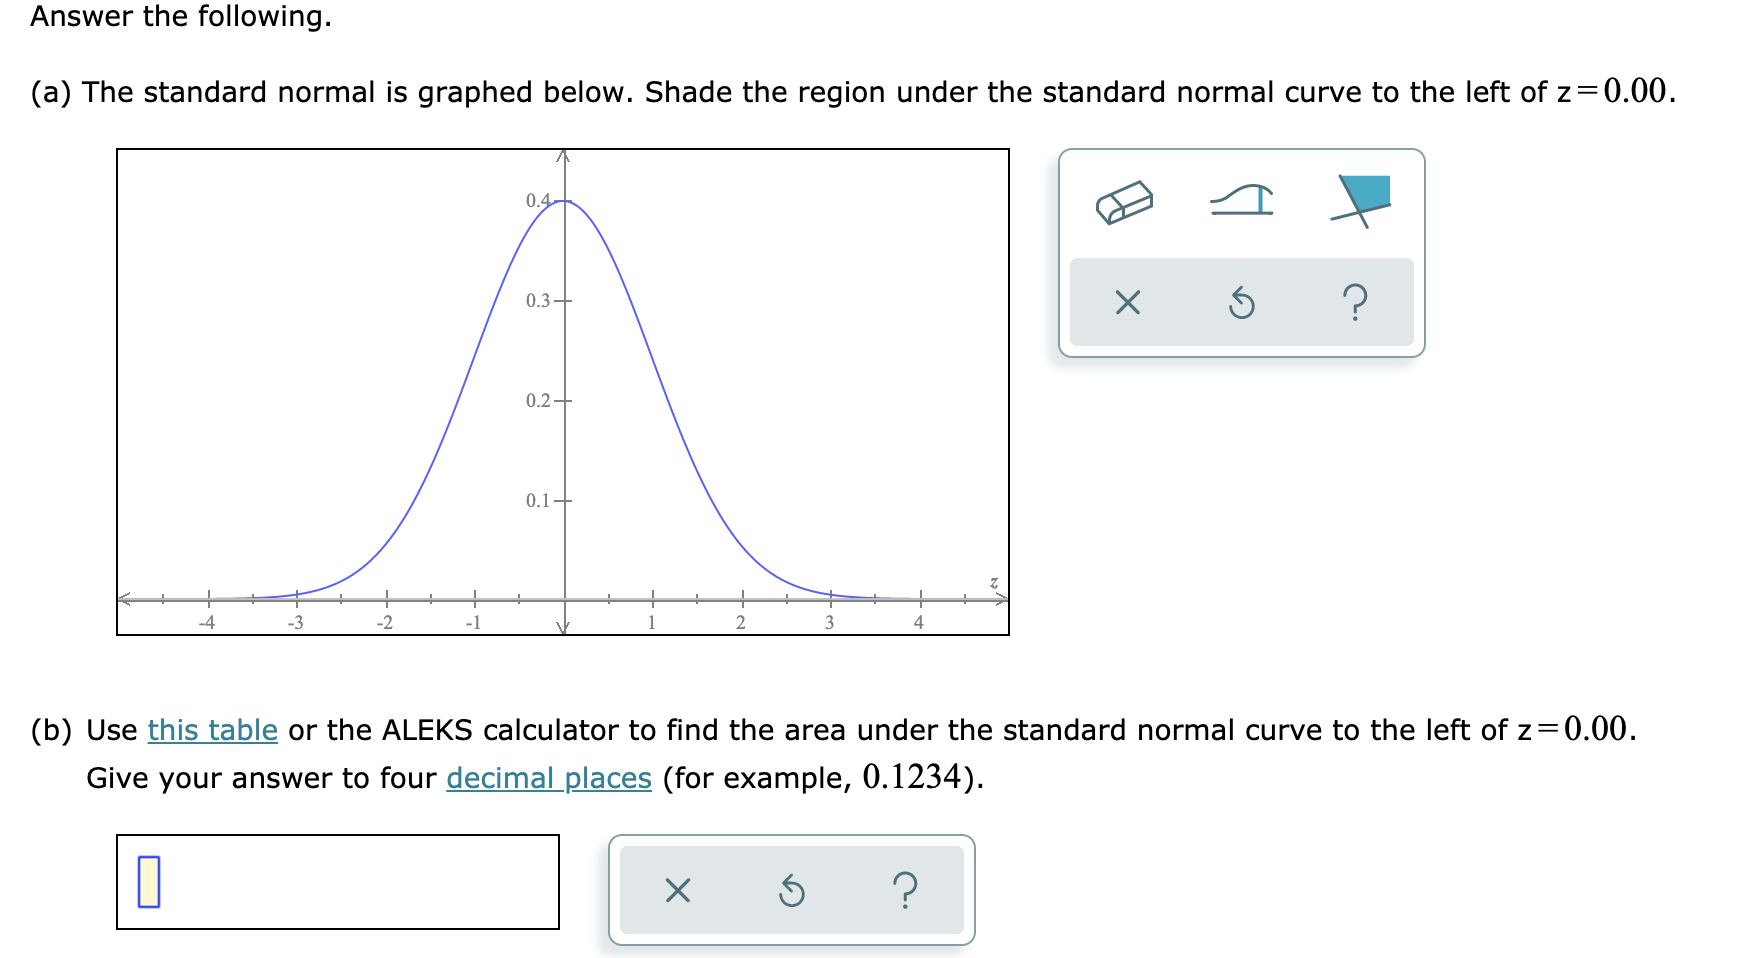The width and height of the screenshot is (1752, 958).
Task: Select the eraser tool in the graph palette
Action: tap(1123, 200)
